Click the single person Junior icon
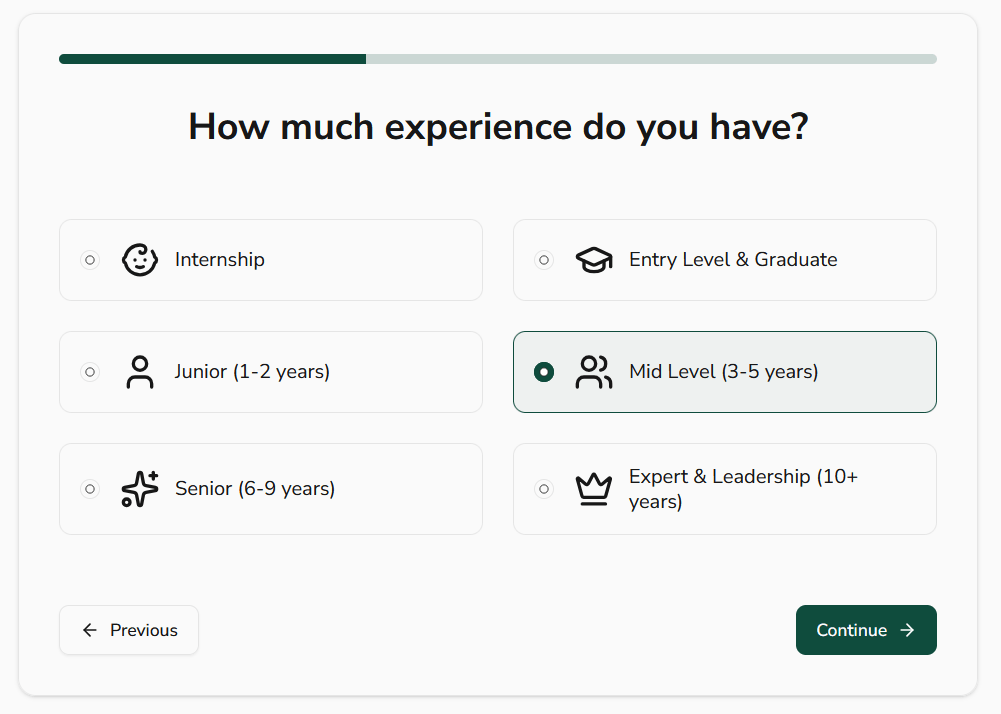Image resolution: width=1001 pixels, height=714 pixels. (x=140, y=372)
